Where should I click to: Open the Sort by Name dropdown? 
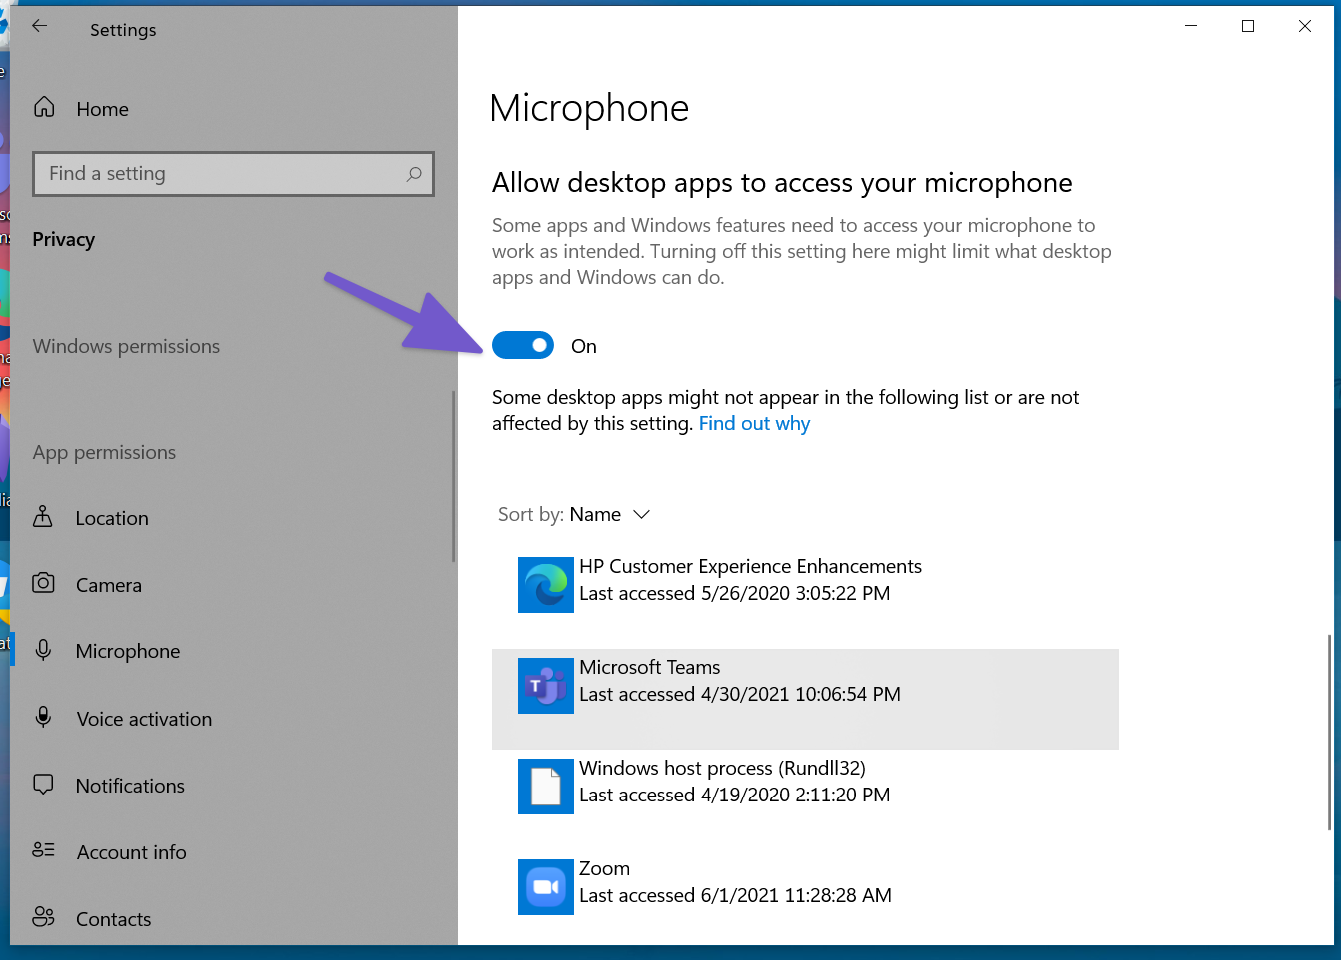[x=574, y=514]
